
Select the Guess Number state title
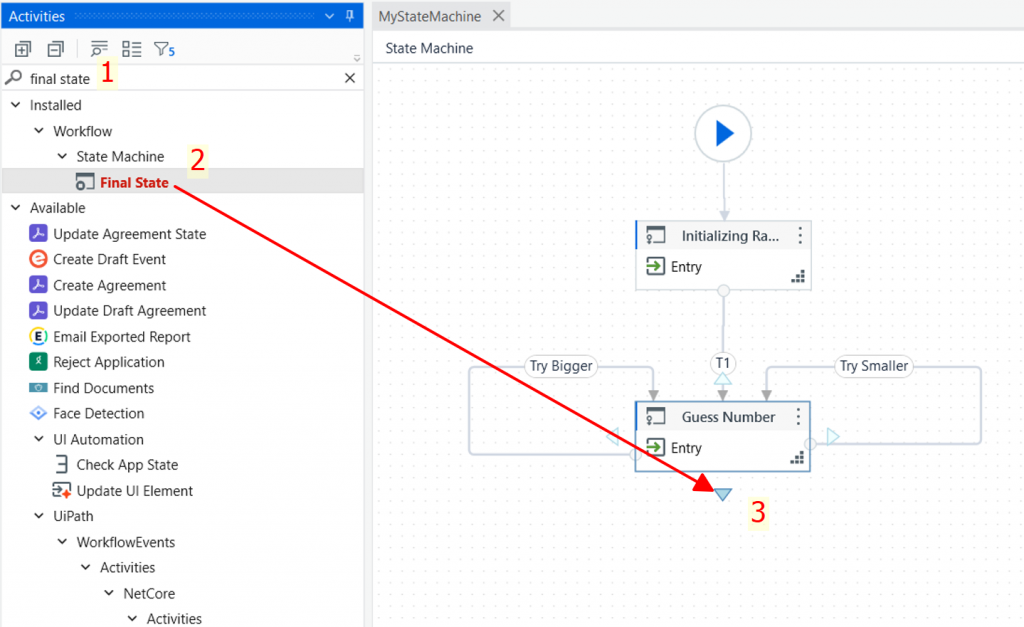(x=728, y=417)
